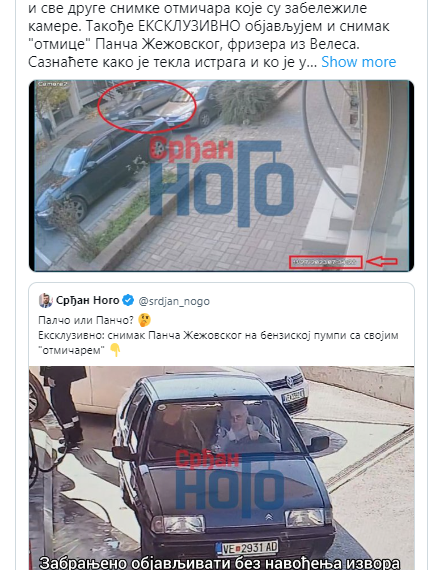Click the Палчо или Панчо question line

[86, 320]
